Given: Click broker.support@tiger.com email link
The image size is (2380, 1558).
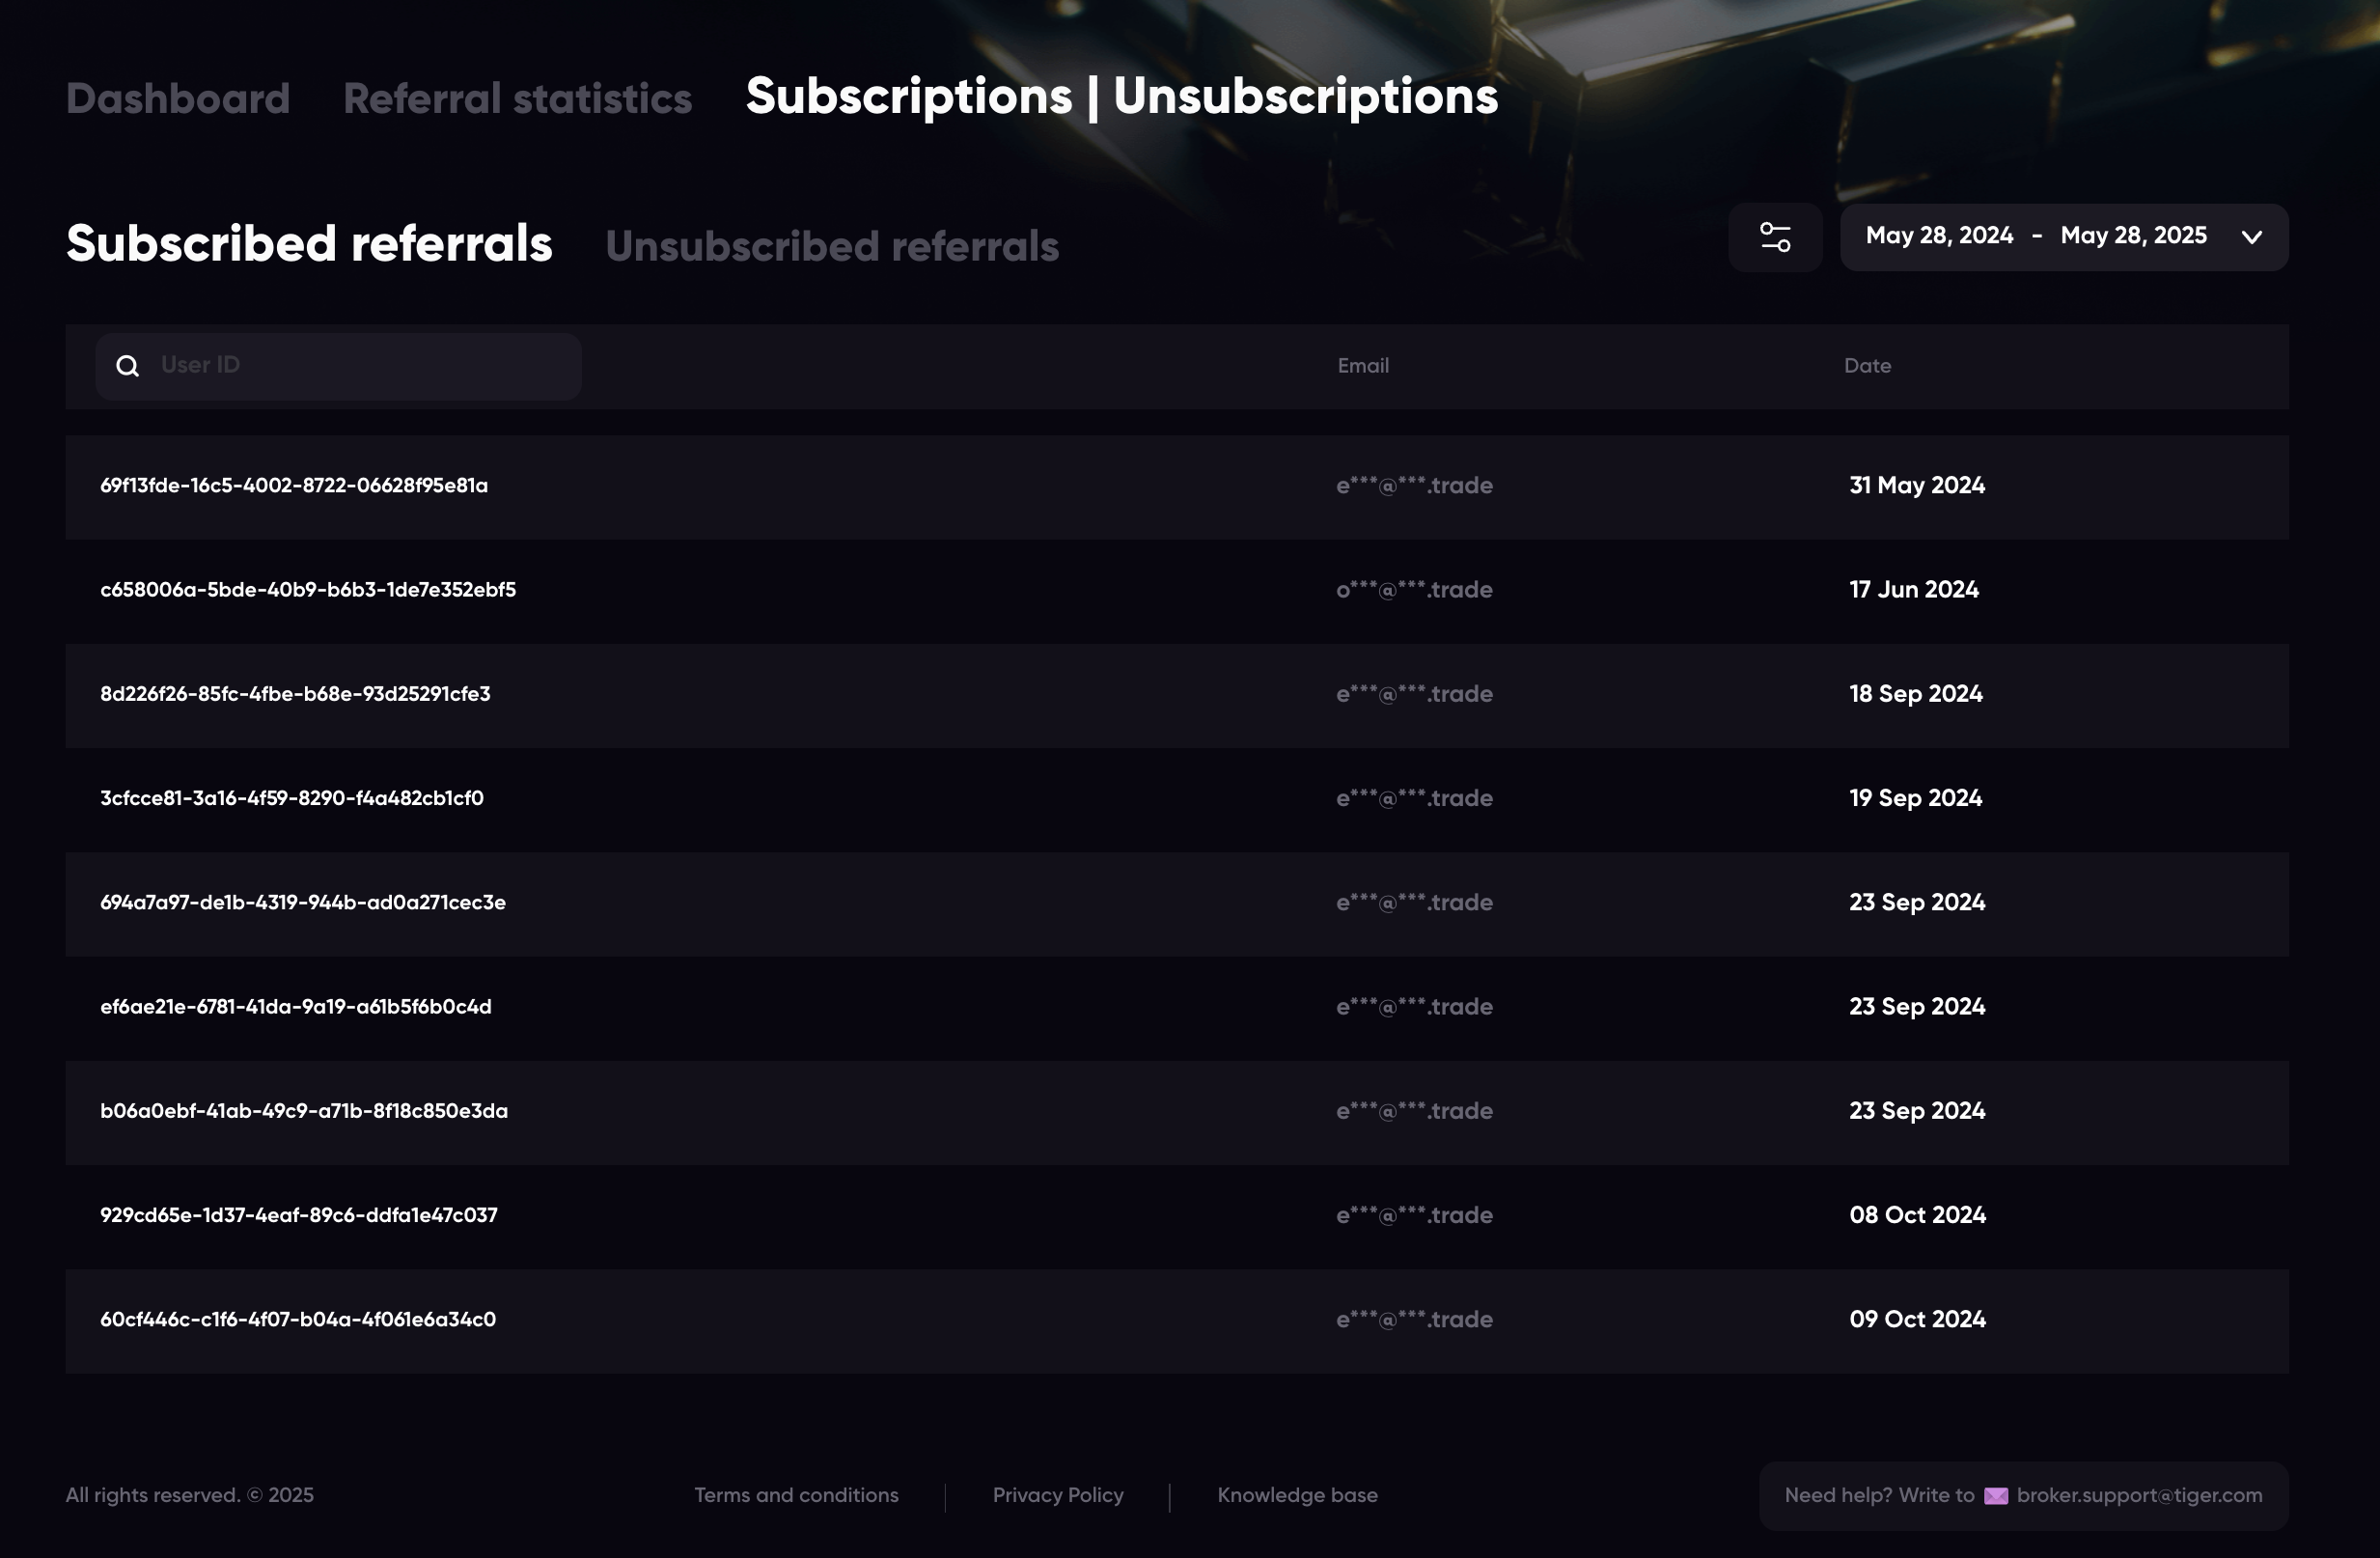Looking at the screenshot, I should (x=2139, y=1495).
